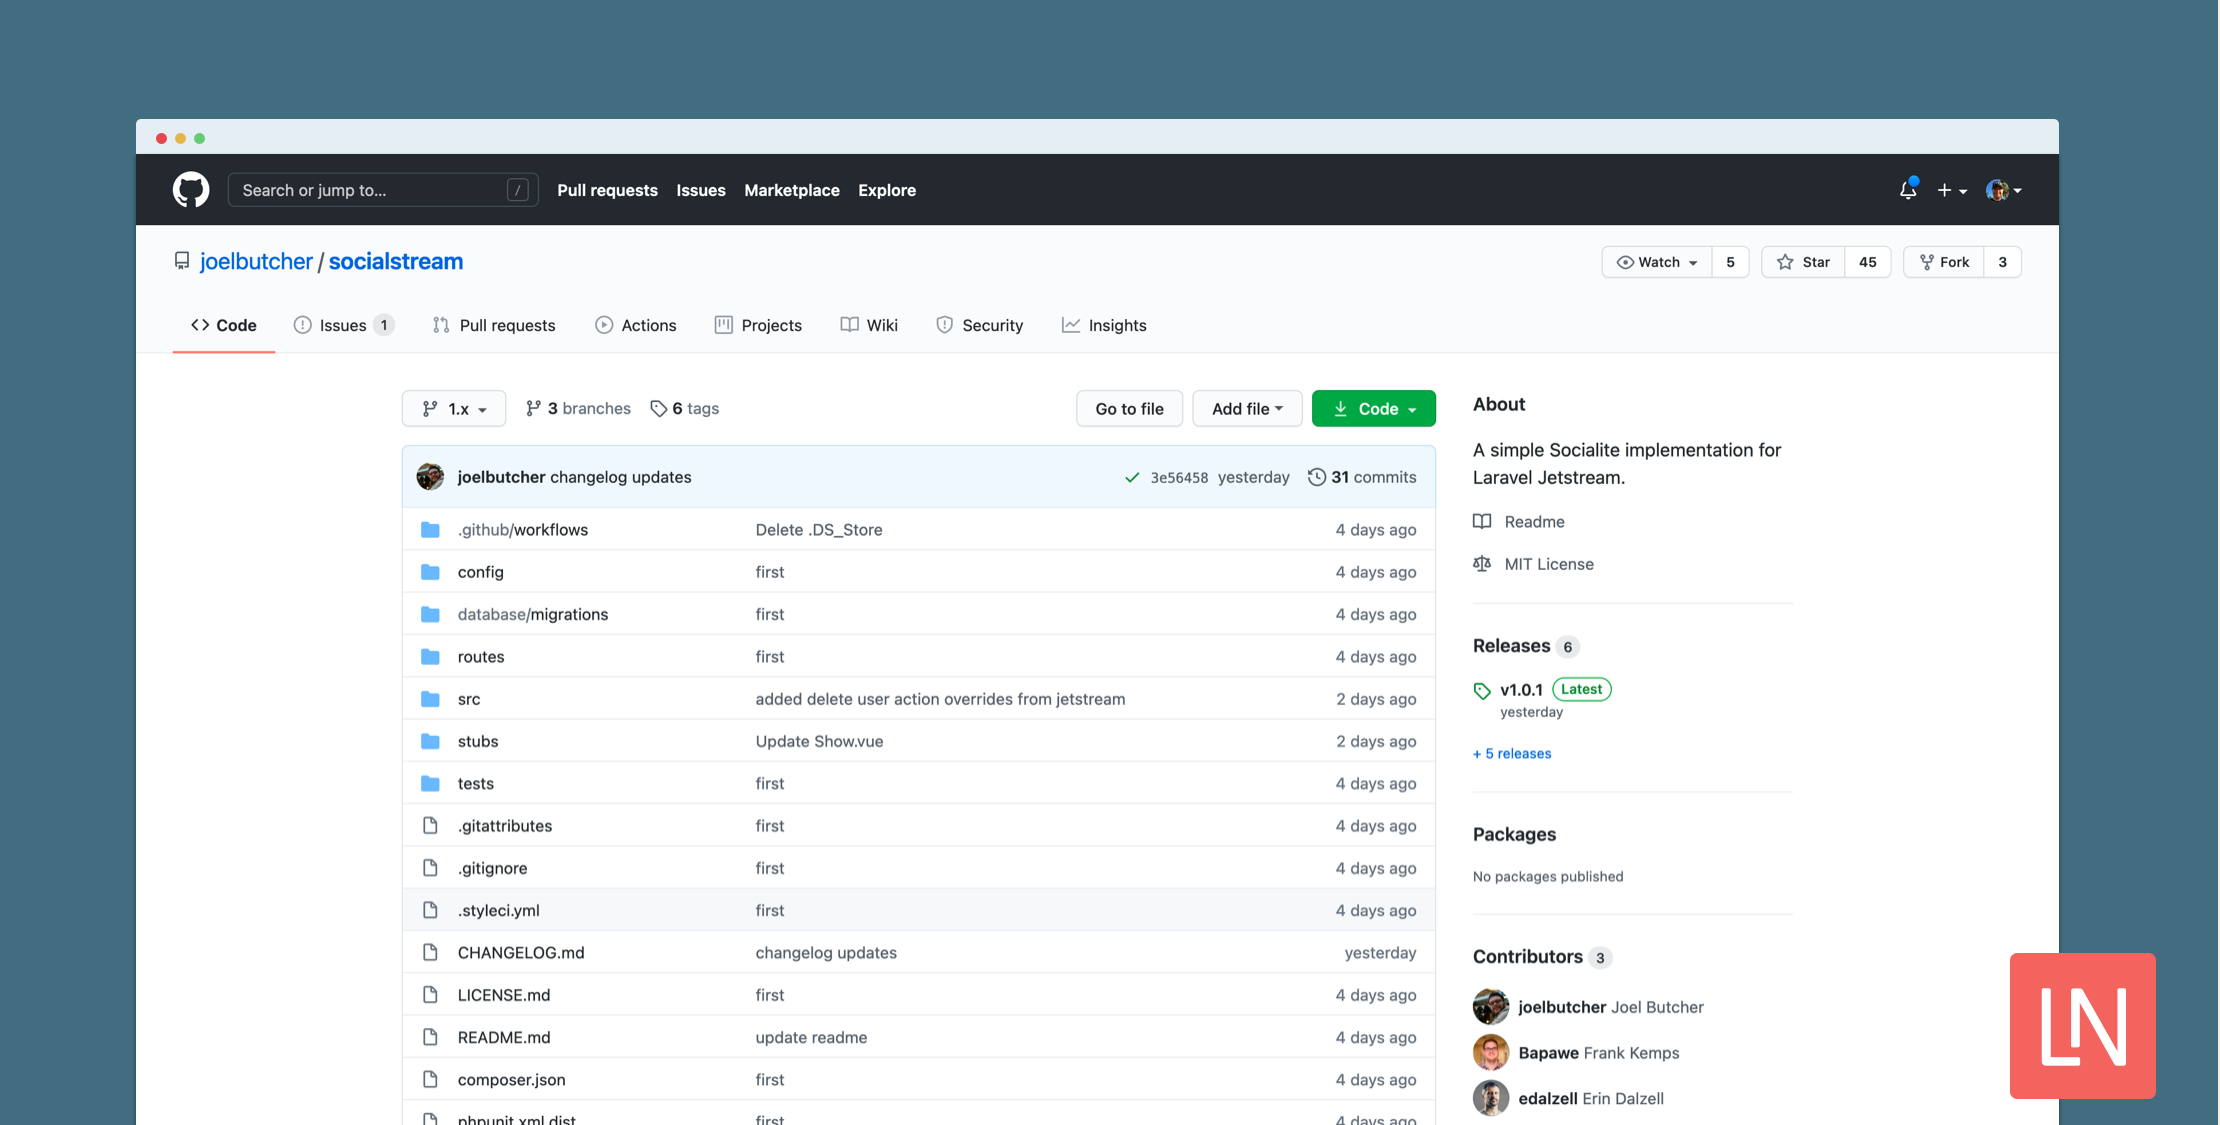The image size is (2220, 1125).
Task: Open the .styleci.yml file
Action: (x=499, y=911)
